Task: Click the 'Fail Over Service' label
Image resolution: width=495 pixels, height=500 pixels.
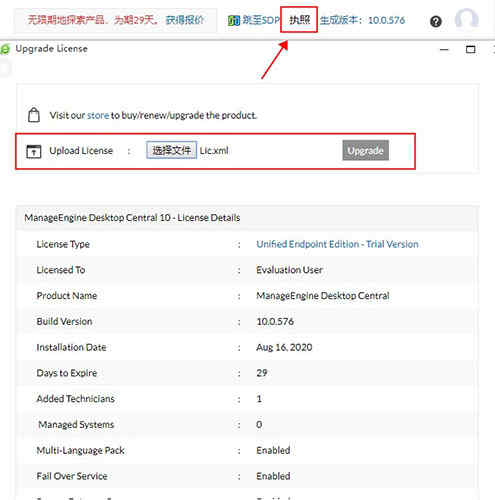Action: click(x=72, y=476)
